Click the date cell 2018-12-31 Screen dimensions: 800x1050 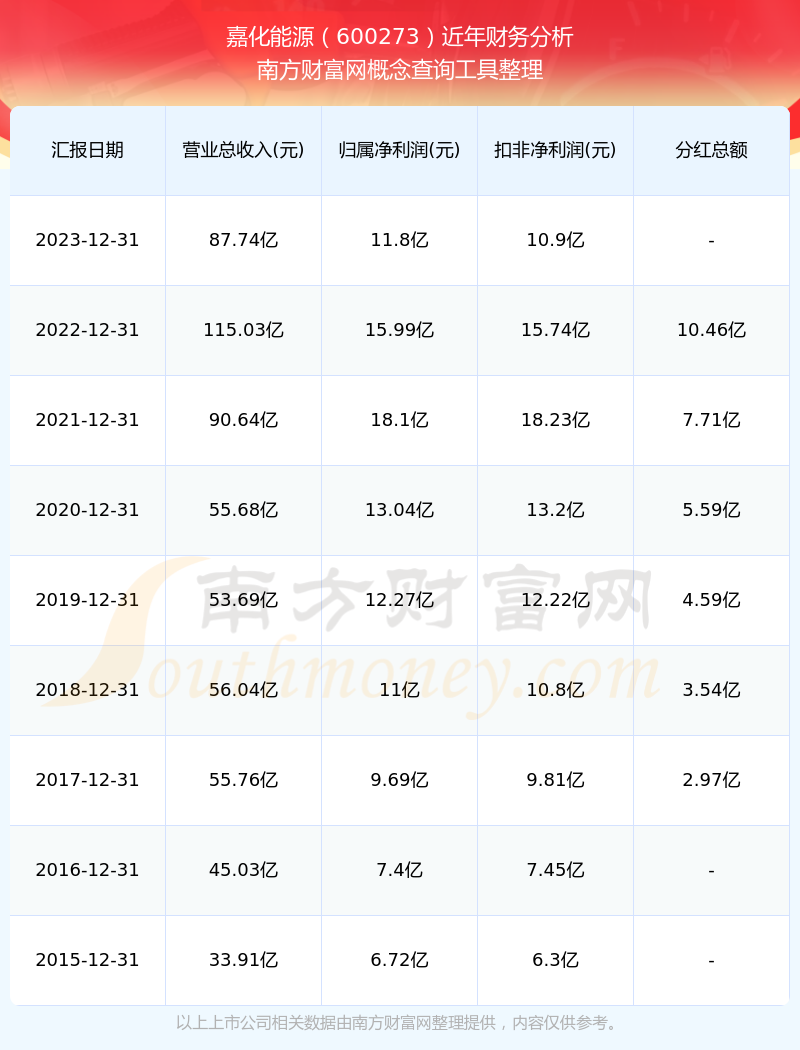click(88, 690)
